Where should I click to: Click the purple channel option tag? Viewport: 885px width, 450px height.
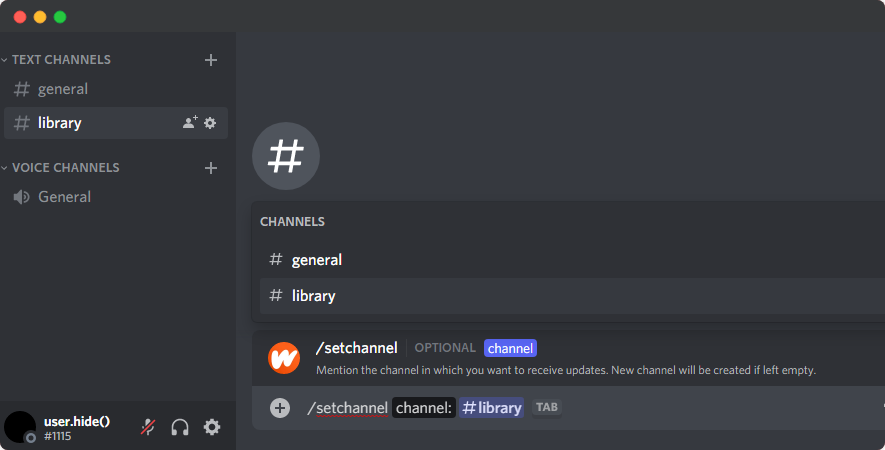pos(510,348)
